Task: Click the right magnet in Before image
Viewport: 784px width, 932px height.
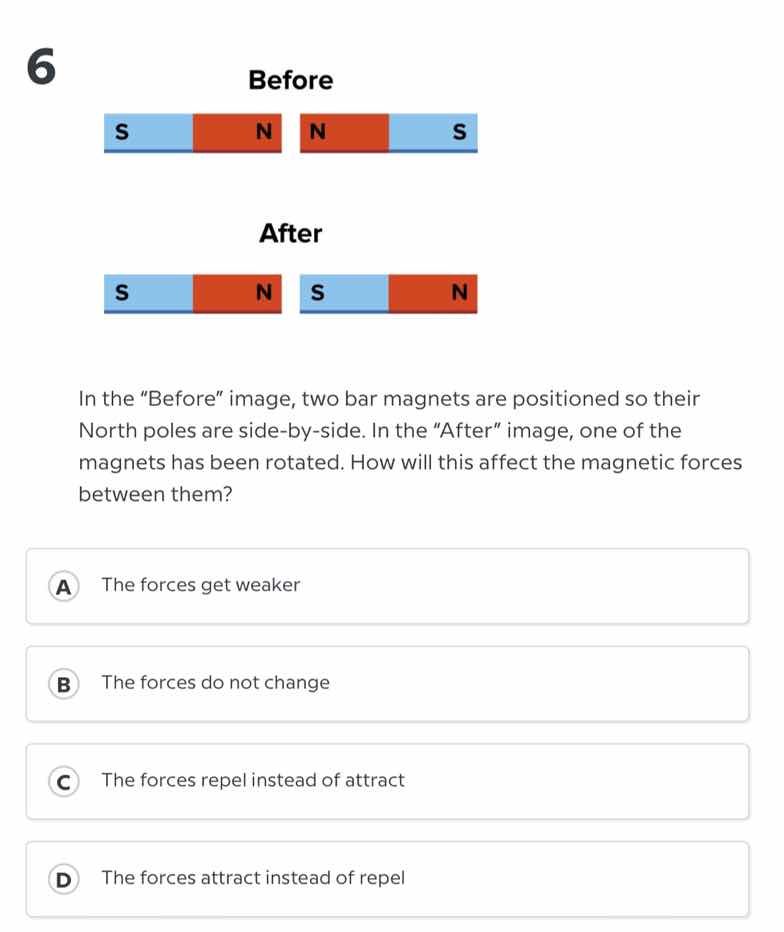Action: pos(389,131)
